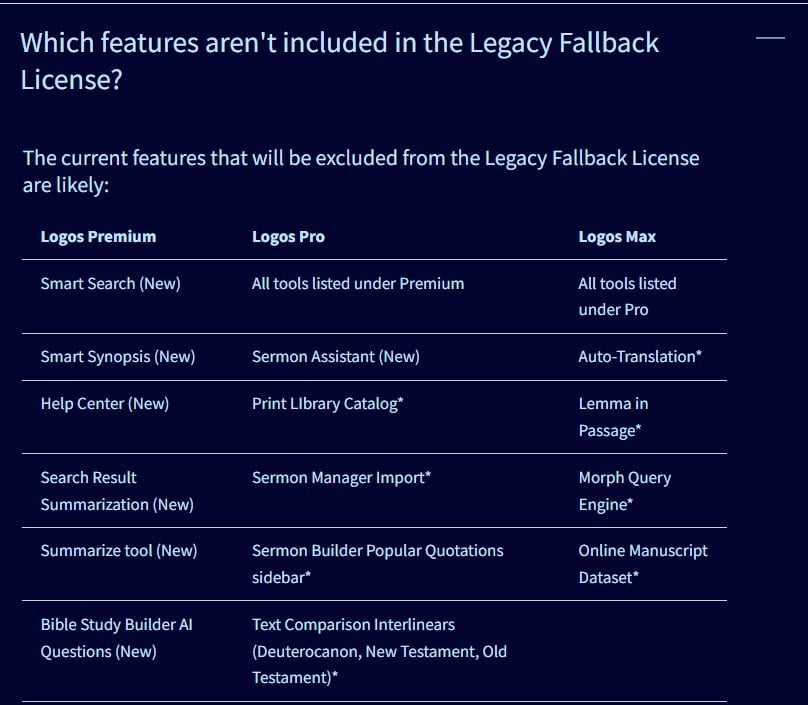The image size is (808, 705).
Task: Select the Smart Synopsis (New) cell
Action: 117,357
